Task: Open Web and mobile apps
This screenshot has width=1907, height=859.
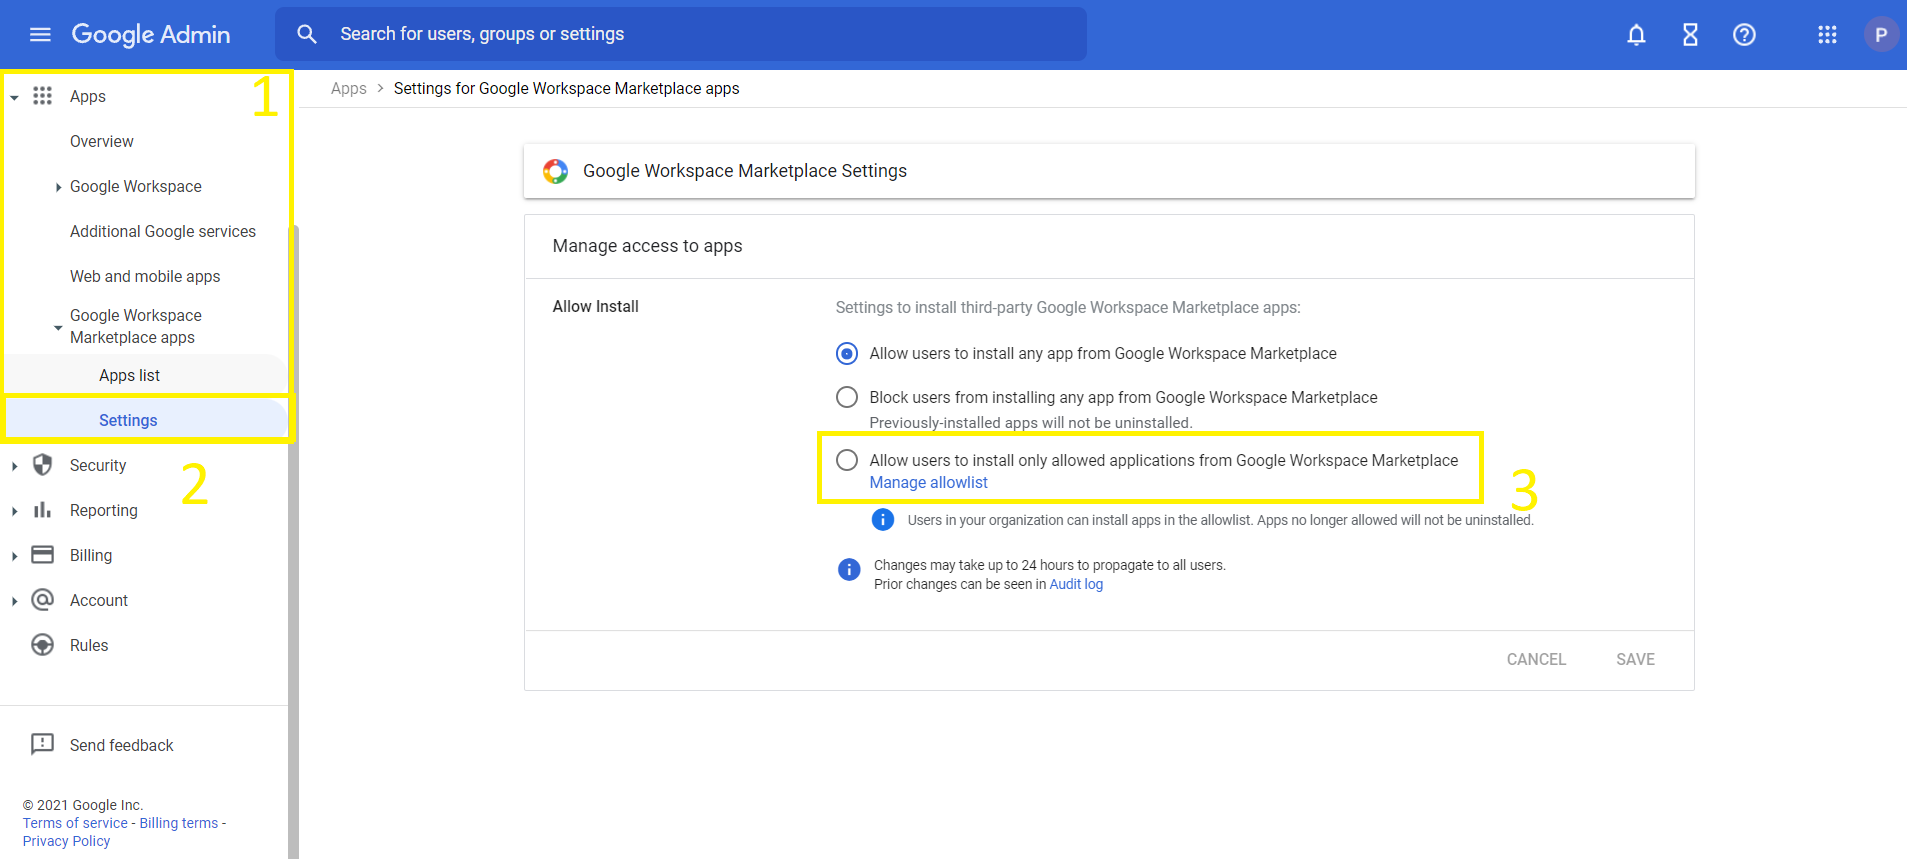Action: pyautogui.click(x=145, y=276)
